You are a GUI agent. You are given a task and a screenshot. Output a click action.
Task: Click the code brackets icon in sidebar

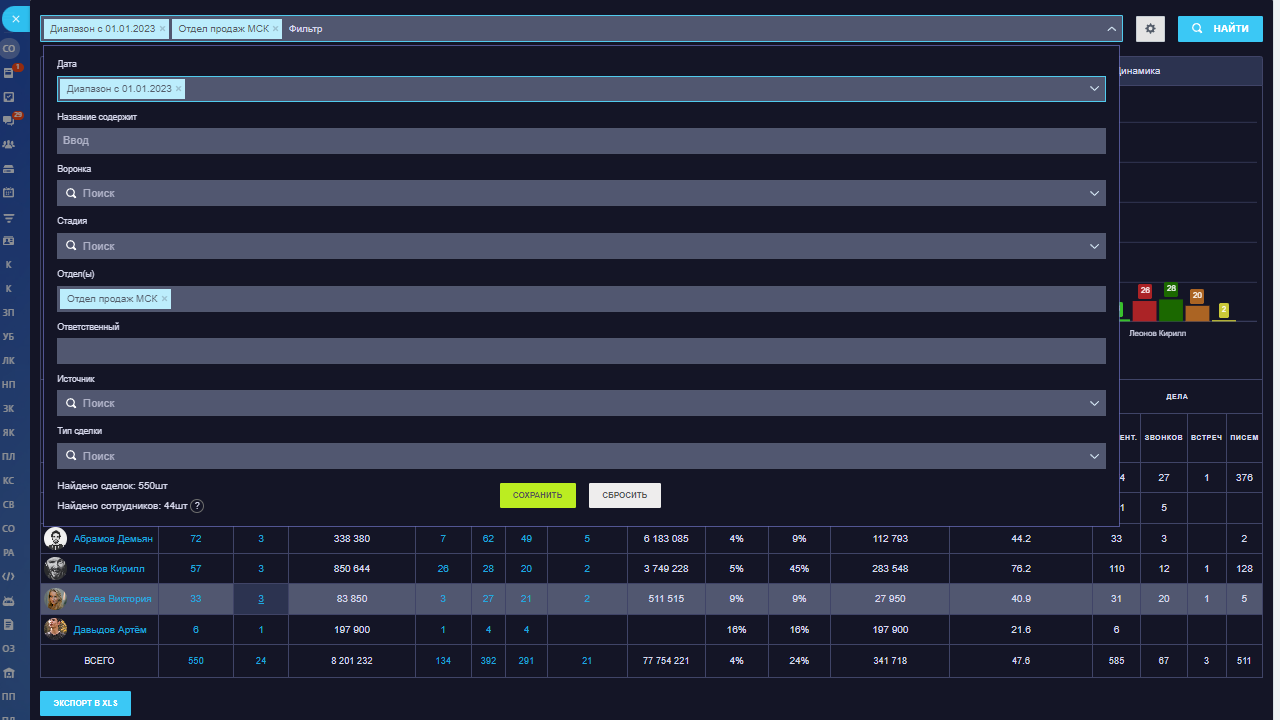tap(9, 576)
